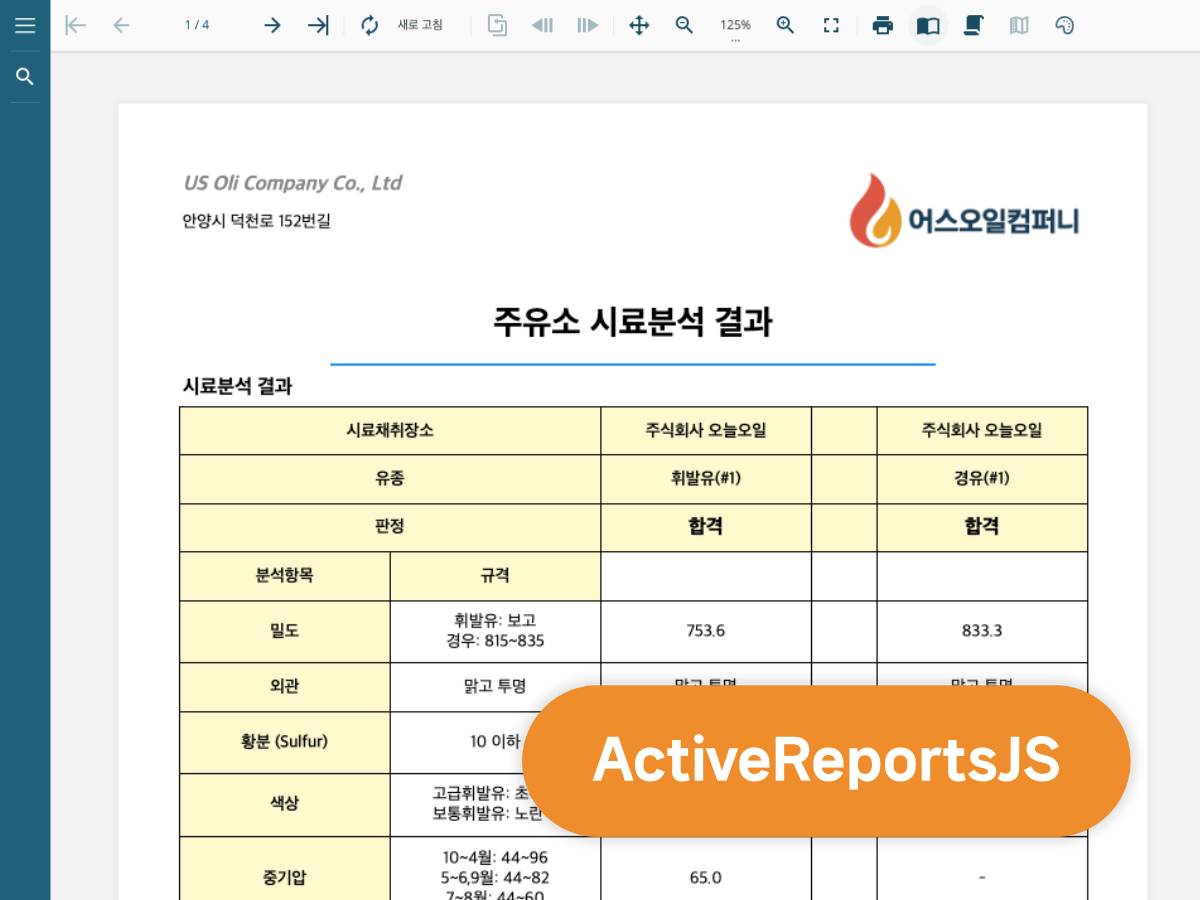Click the search icon in the sidebar

point(25,75)
